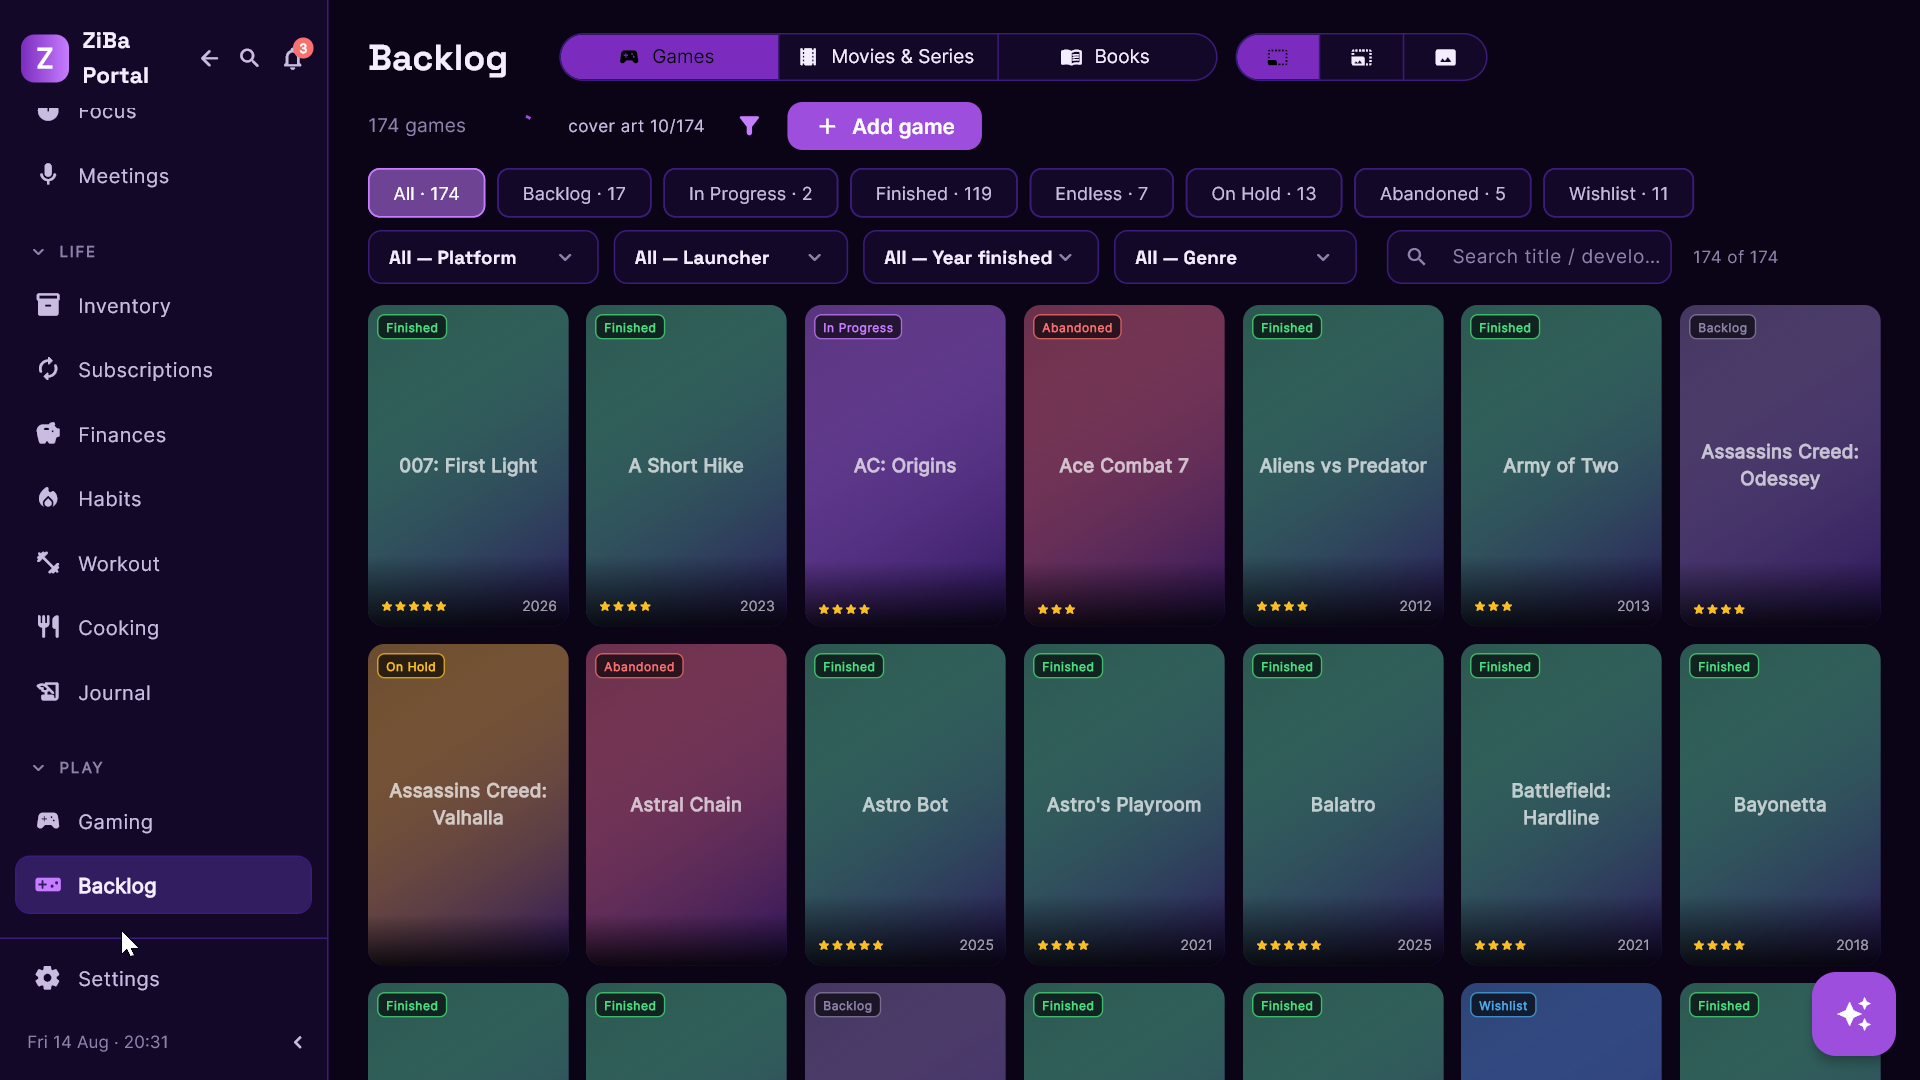Open the A Short Hike card
This screenshot has width=1920, height=1080.
pyautogui.click(x=686, y=465)
